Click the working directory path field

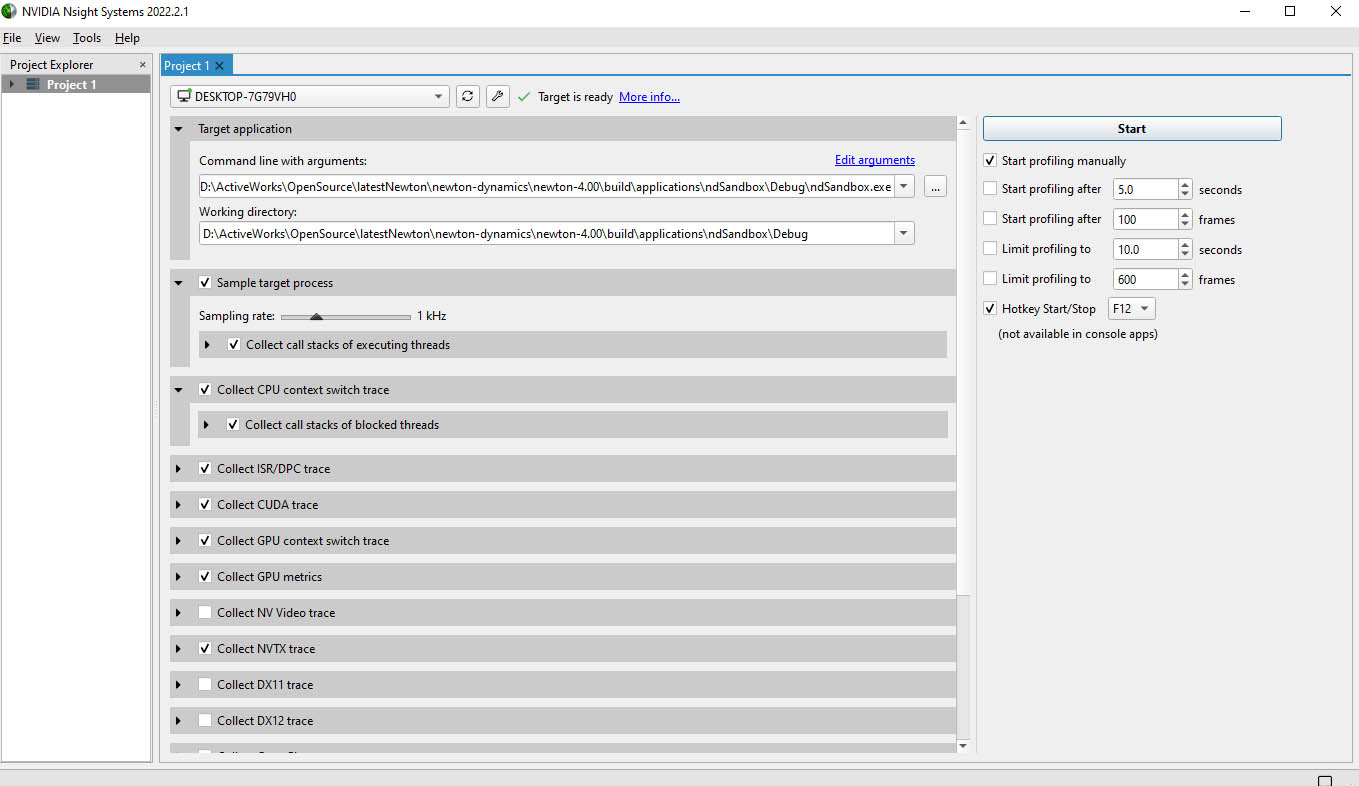click(546, 234)
